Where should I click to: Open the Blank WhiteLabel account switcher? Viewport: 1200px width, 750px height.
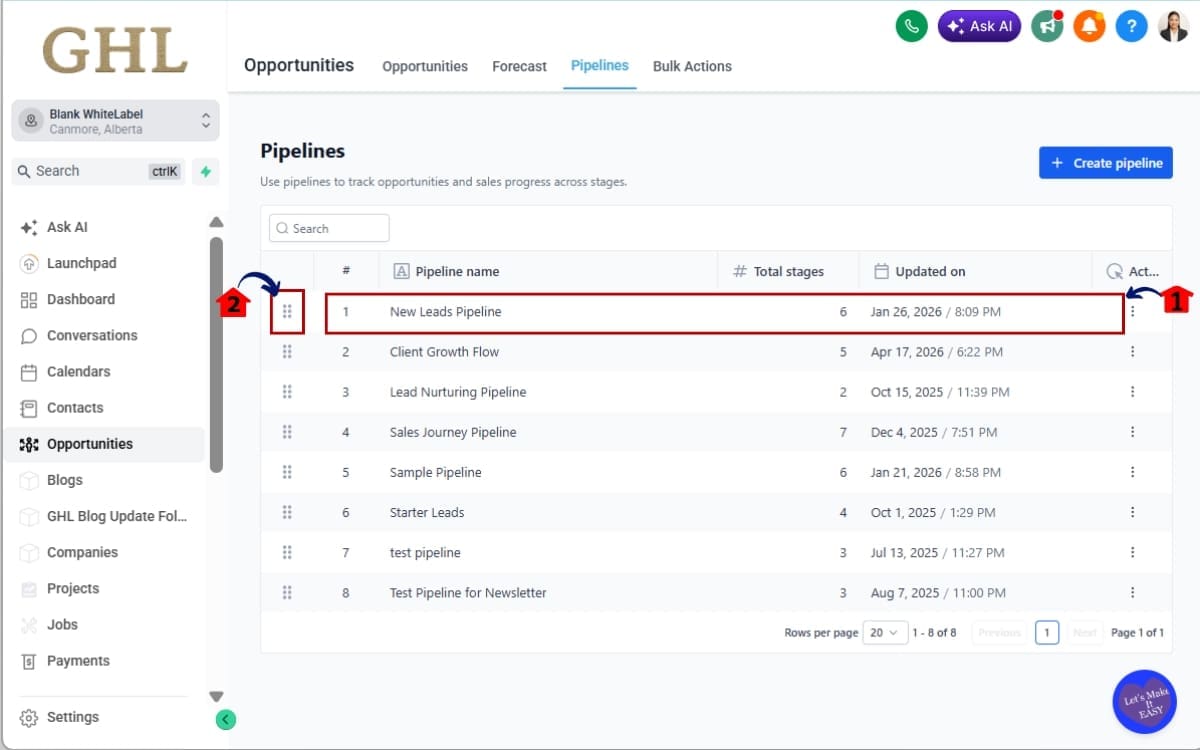(x=115, y=121)
